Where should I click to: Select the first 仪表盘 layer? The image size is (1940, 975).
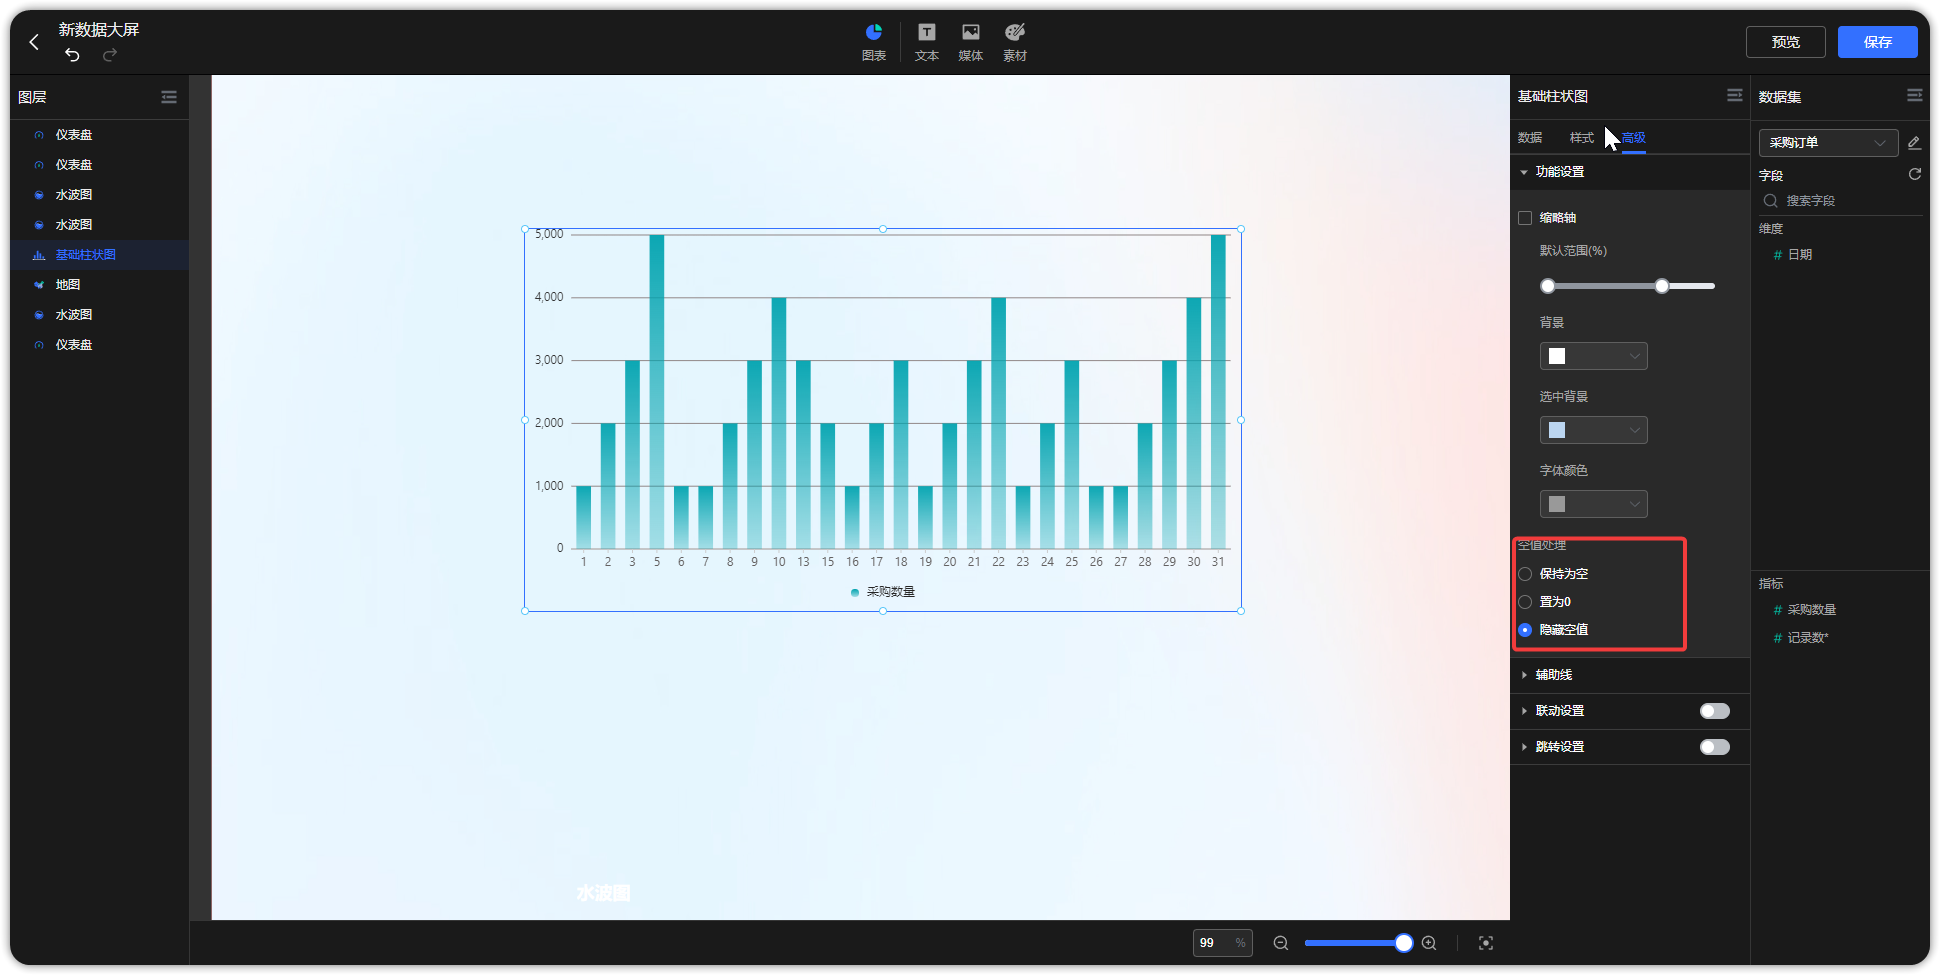(100, 135)
